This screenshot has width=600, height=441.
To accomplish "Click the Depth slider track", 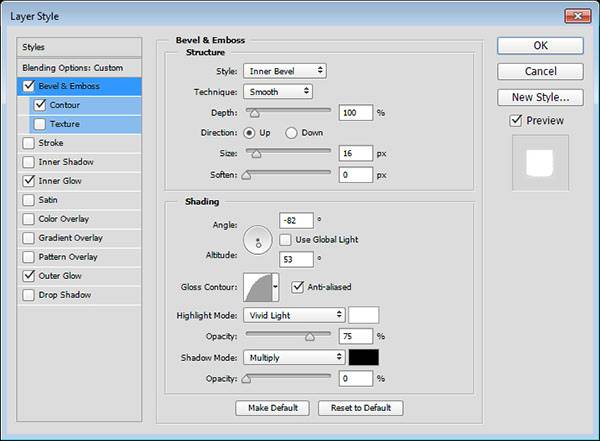I will click(287, 112).
